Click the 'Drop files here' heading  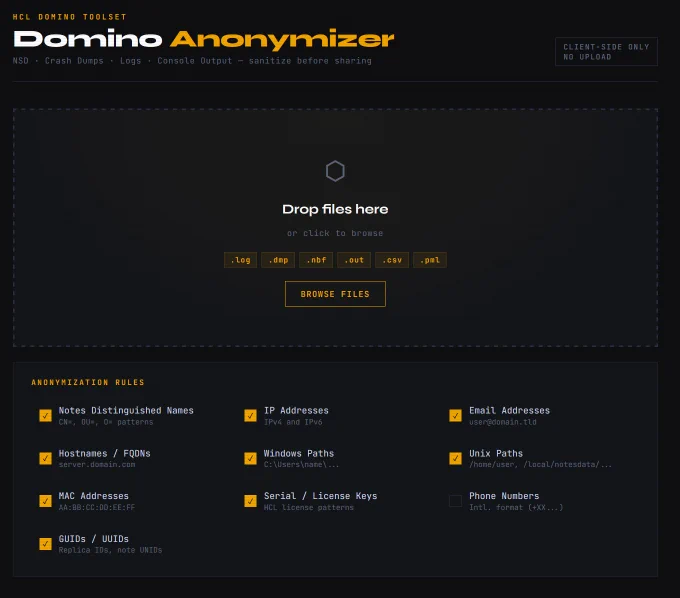coord(335,209)
